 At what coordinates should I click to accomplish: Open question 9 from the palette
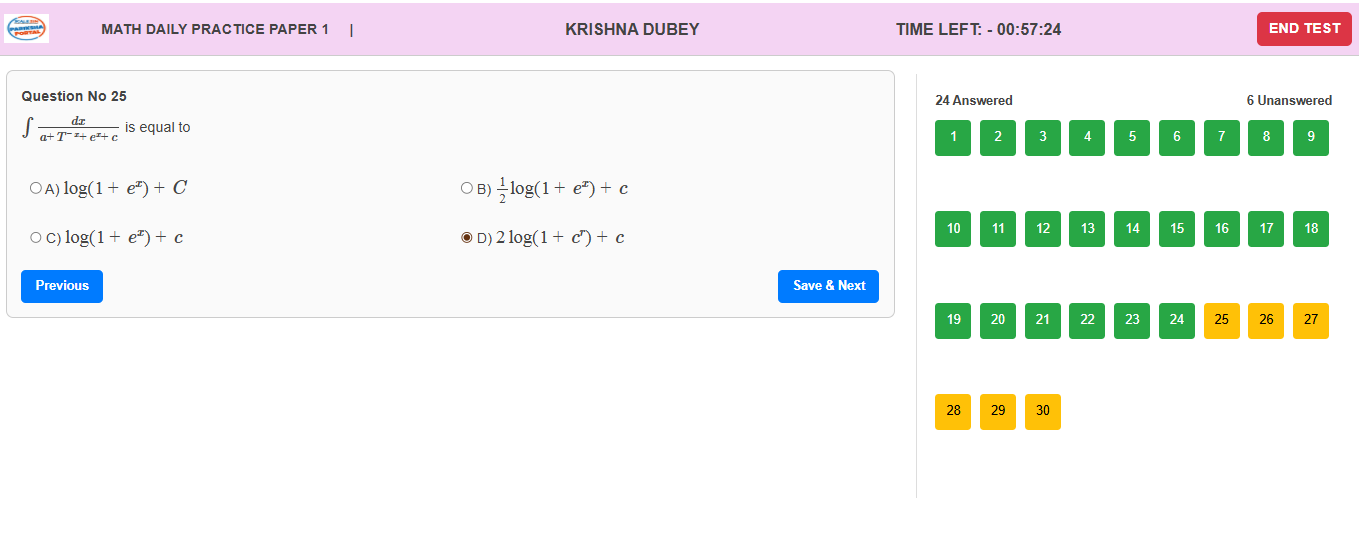[1311, 138]
